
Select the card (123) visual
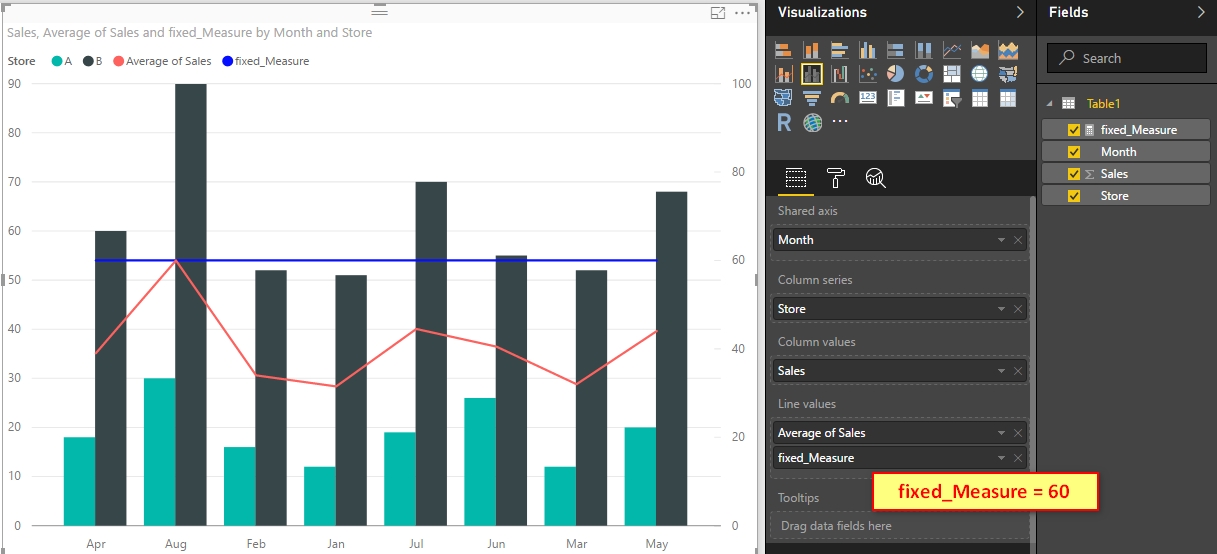coord(867,98)
